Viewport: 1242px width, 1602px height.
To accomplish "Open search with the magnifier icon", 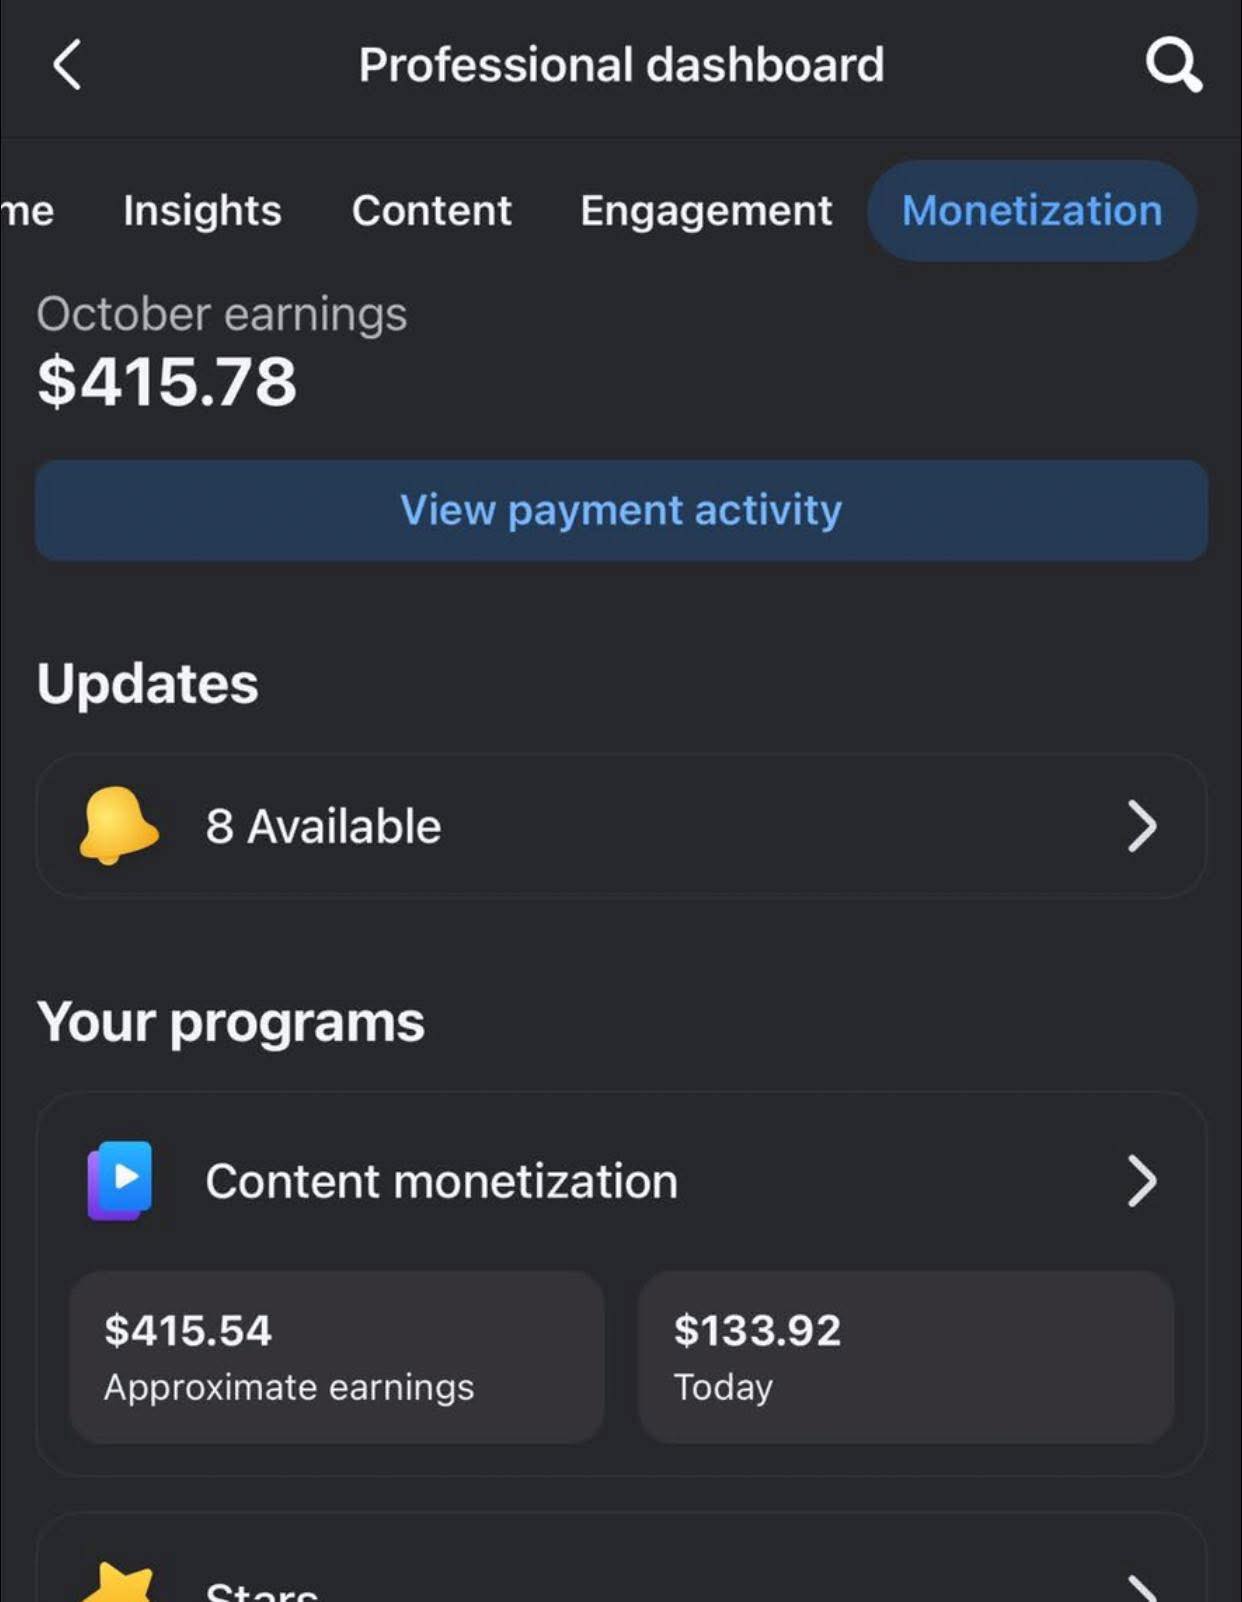I will [1173, 66].
